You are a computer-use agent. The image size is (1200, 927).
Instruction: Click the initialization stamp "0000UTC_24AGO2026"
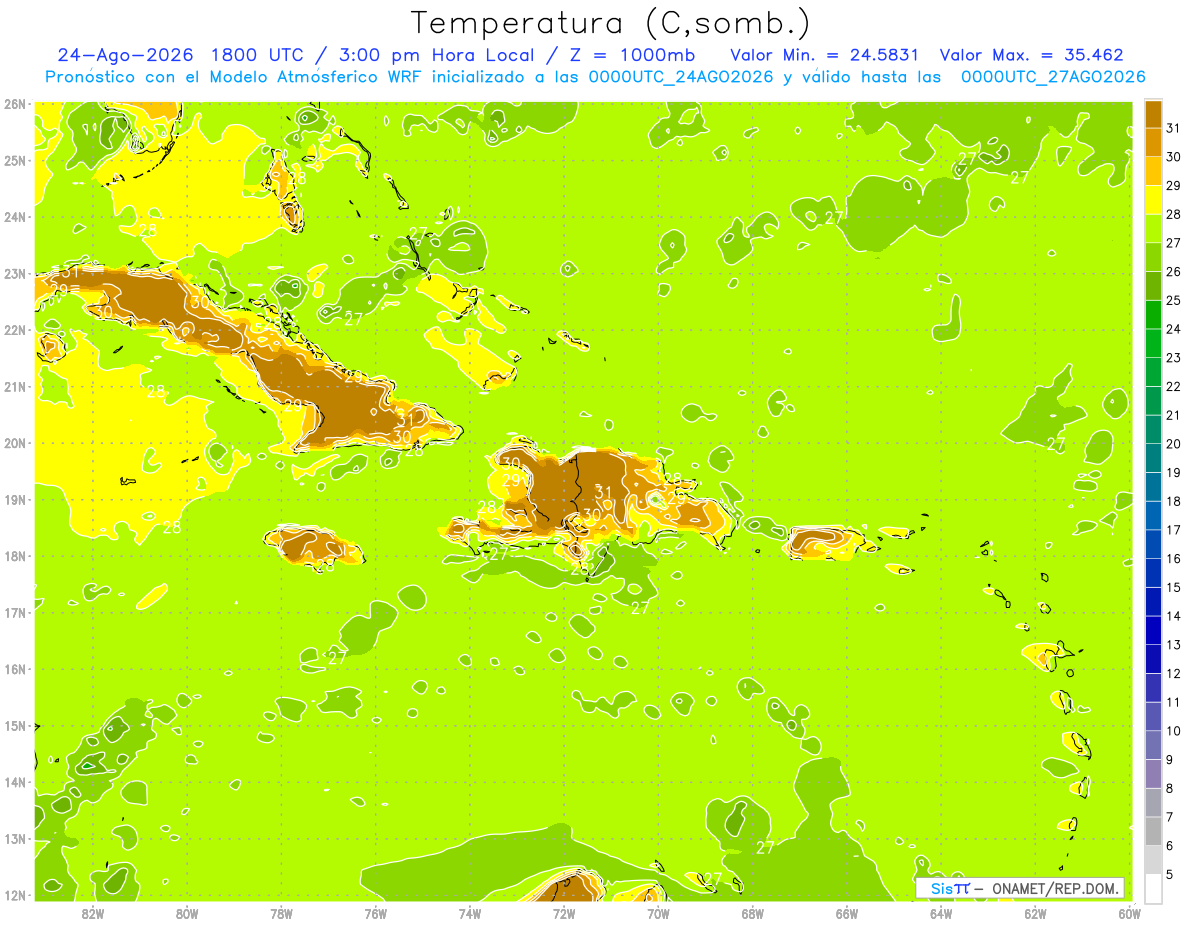(x=681, y=77)
